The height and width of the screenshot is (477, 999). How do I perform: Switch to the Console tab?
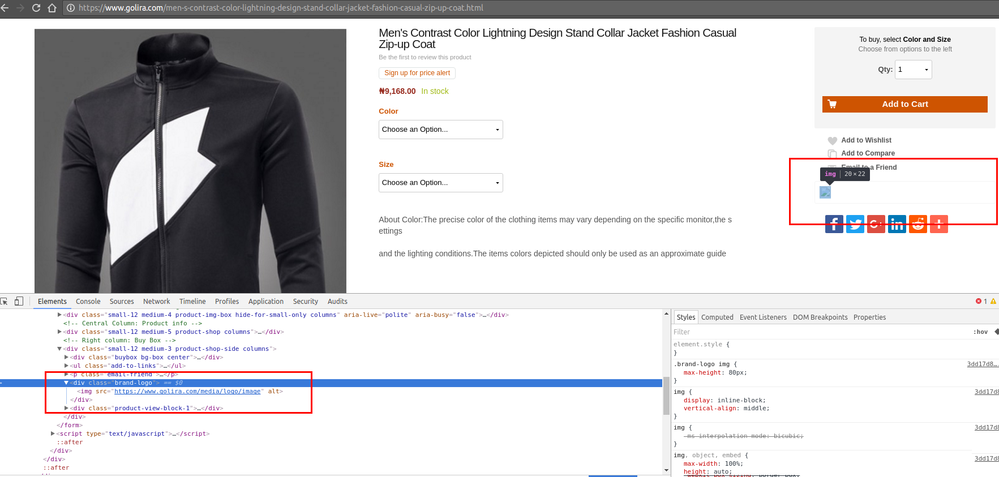88,301
